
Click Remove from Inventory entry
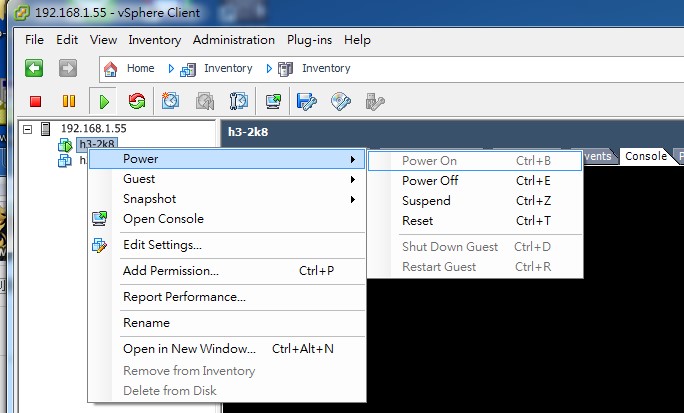[x=227, y=371]
